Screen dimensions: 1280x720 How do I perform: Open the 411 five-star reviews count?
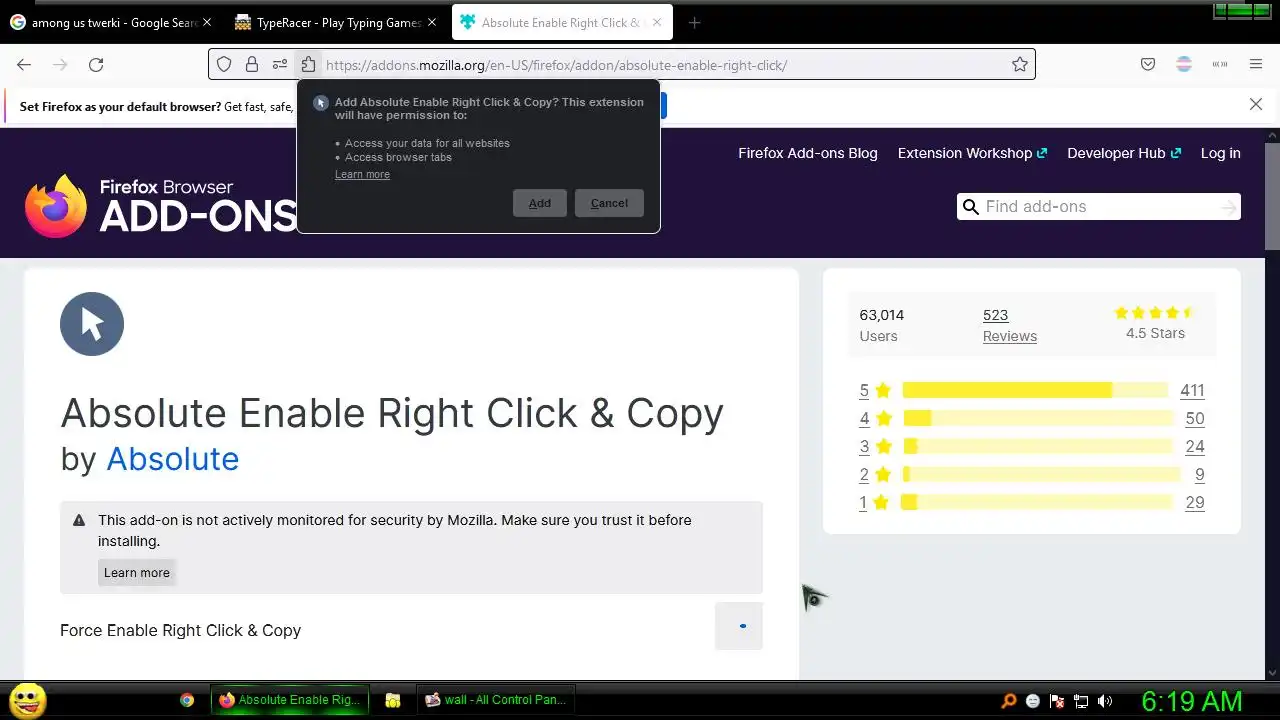click(1192, 390)
